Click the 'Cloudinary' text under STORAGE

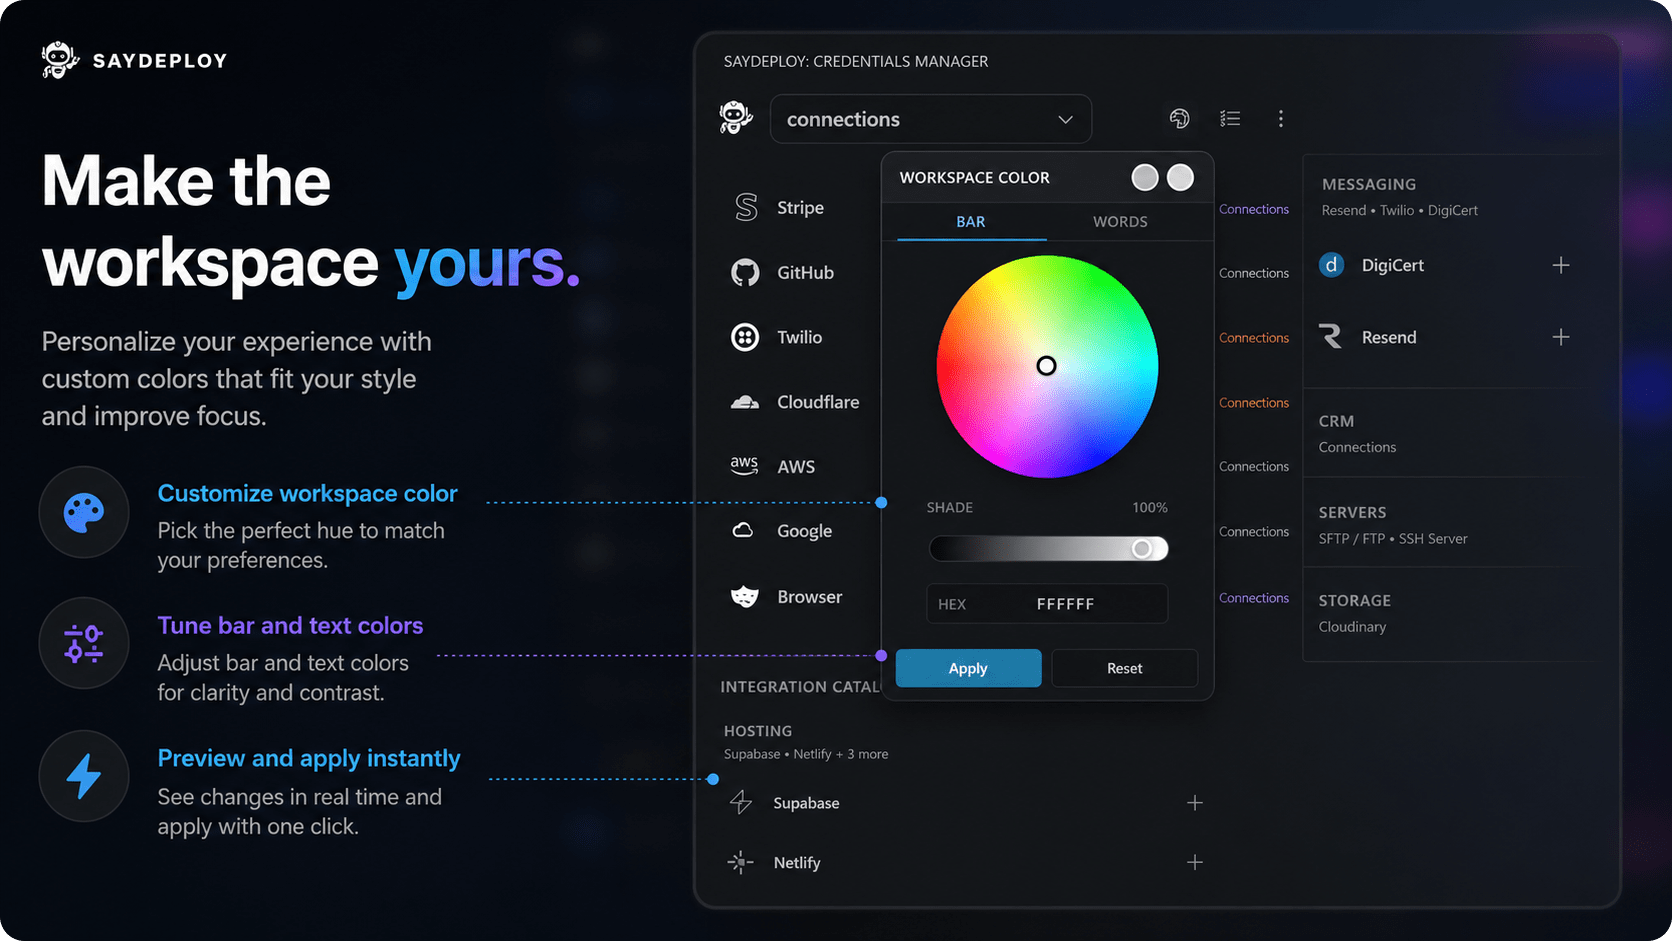point(1352,627)
